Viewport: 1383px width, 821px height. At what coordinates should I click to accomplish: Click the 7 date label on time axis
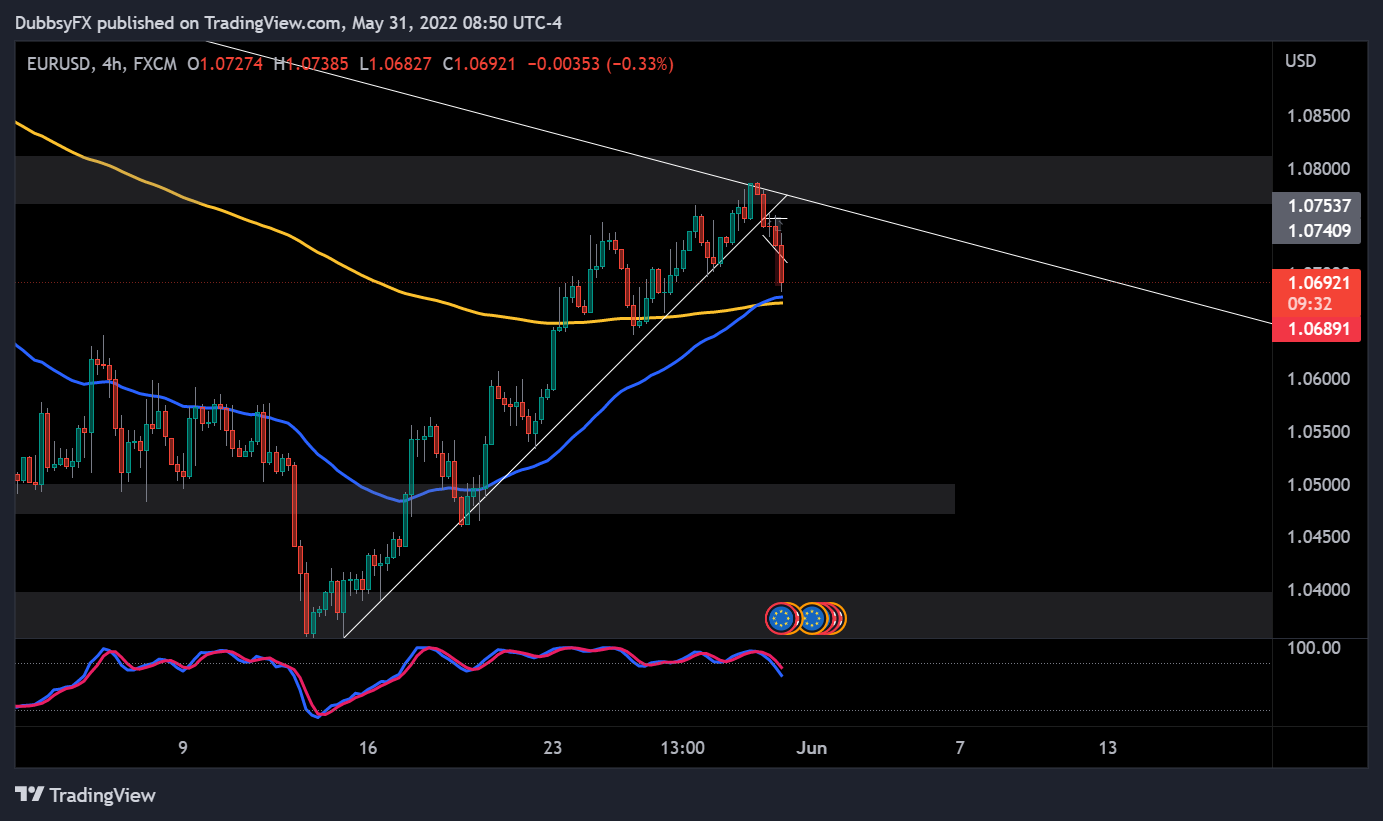pyautogui.click(x=960, y=748)
